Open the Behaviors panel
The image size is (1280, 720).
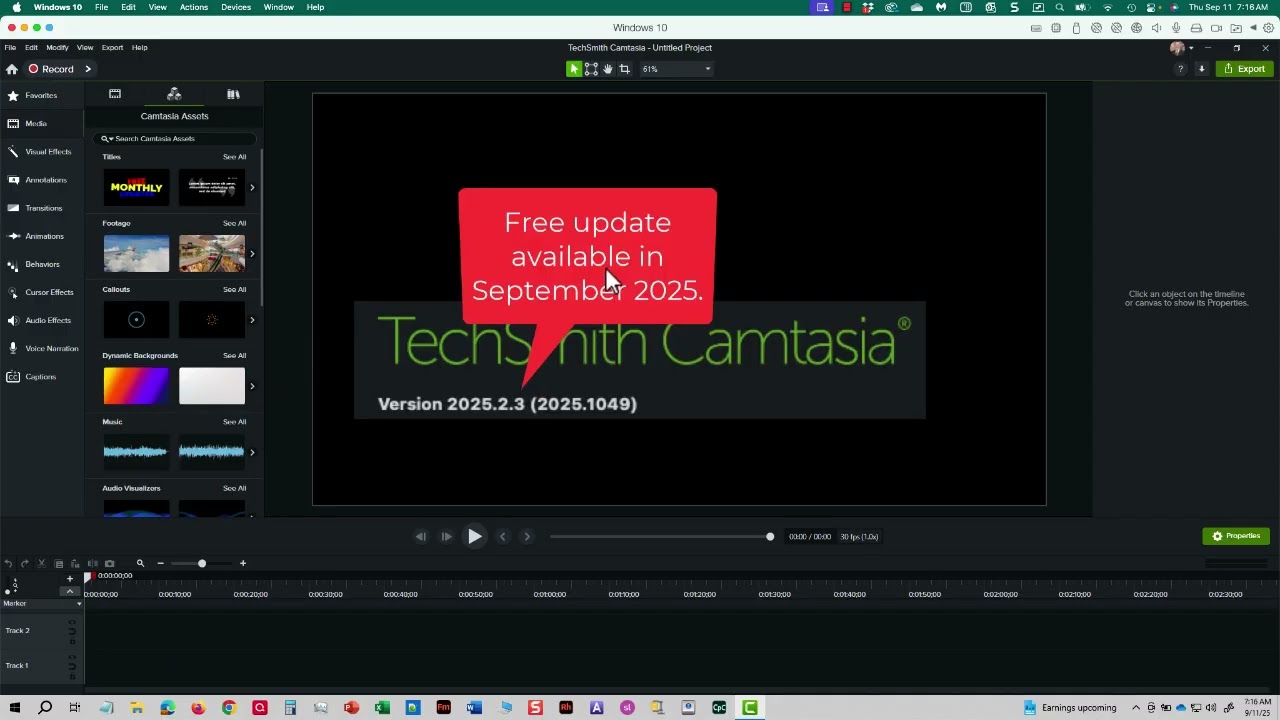click(41, 264)
